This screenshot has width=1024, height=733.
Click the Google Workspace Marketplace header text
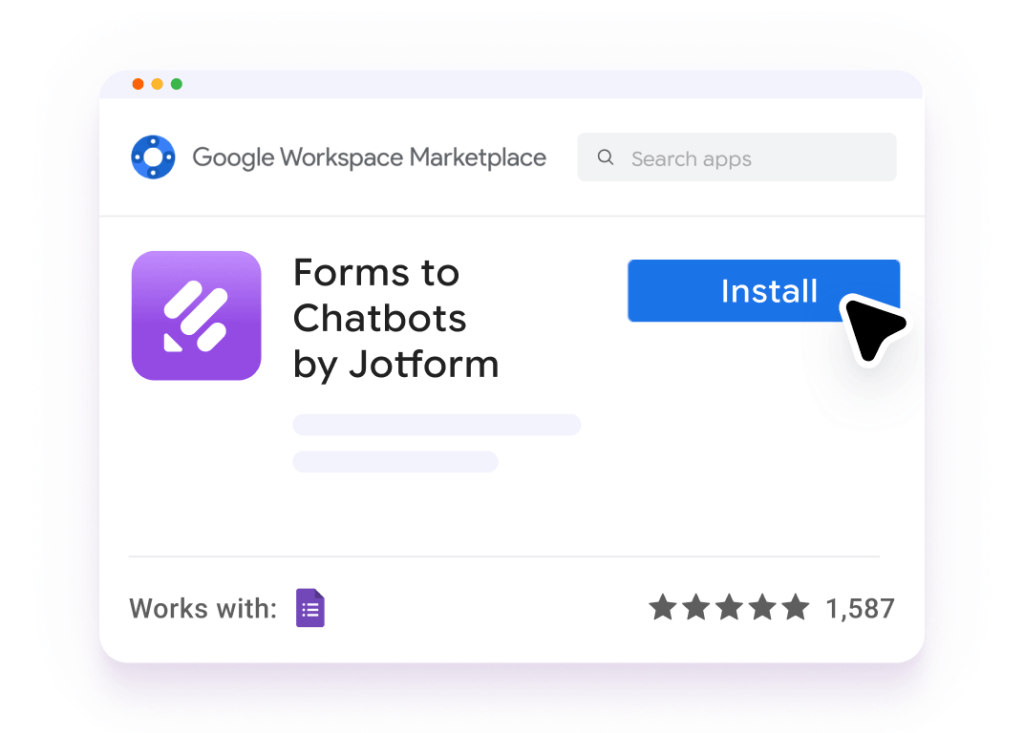(368, 157)
